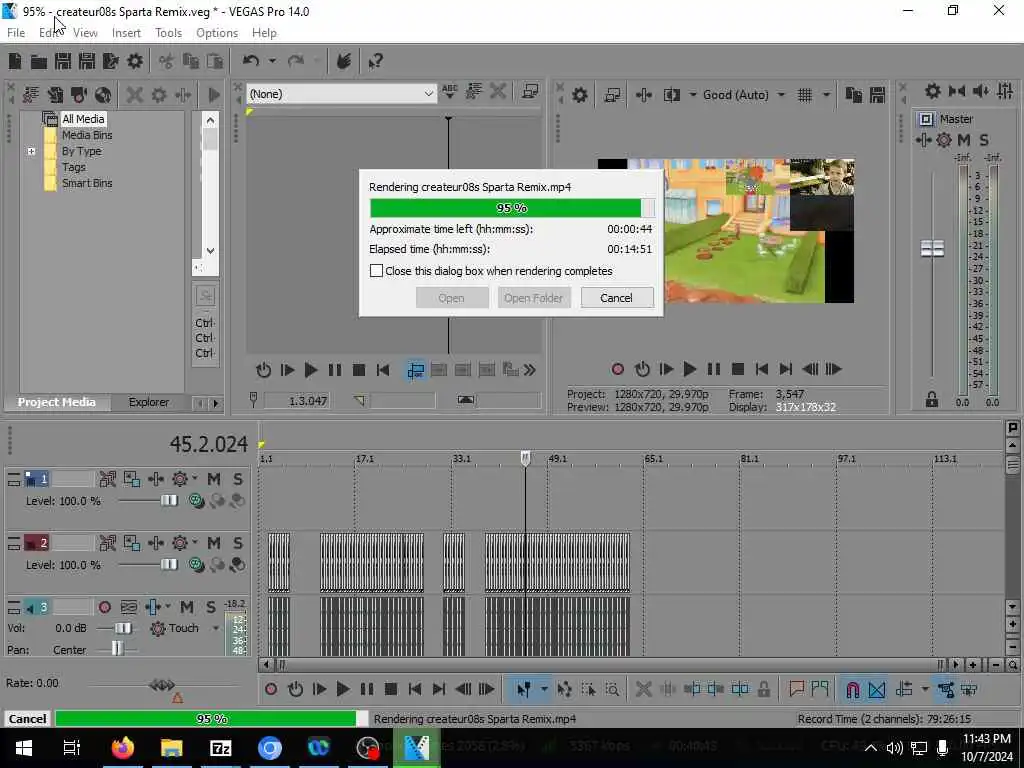The height and width of the screenshot is (768, 1024).
Task: Select All Media in the tree
Action: pyautogui.click(x=83, y=119)
